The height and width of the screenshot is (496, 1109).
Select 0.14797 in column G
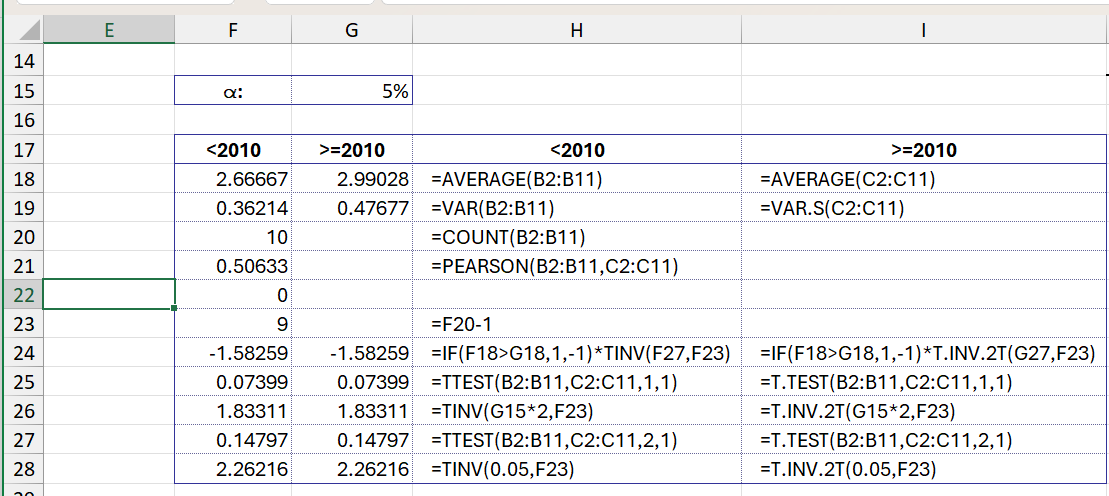(352, 440)
